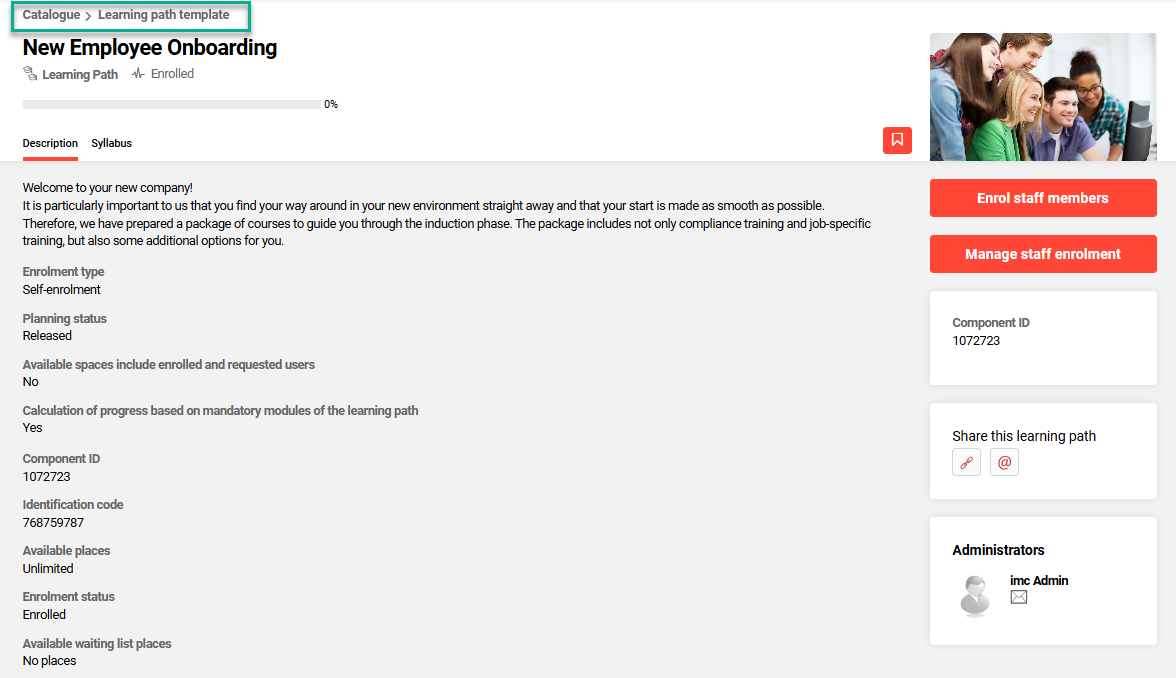Click the identification code 768759787
Image resolution: width=1176 pixels, height=678 pixels.
pyautogui.click(x=53, y=523)
